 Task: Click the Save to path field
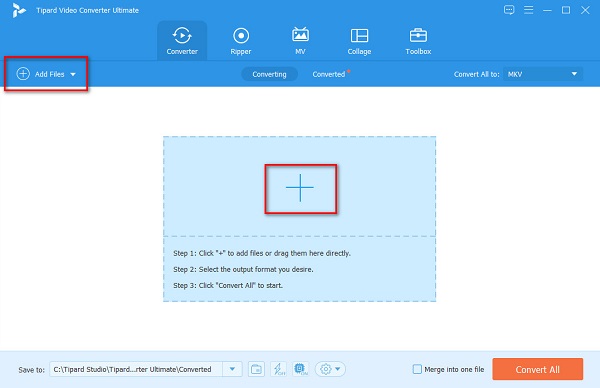coord(136,369)
